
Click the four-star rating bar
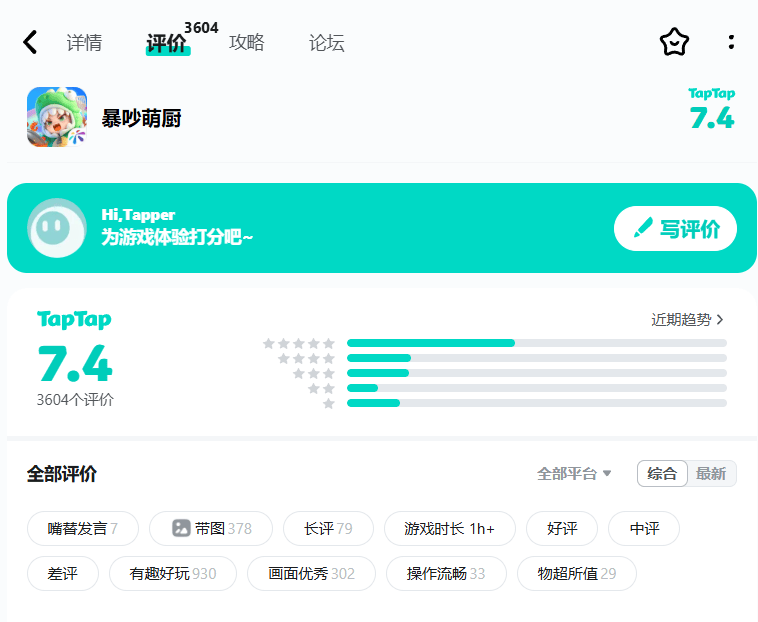(537, 358)
